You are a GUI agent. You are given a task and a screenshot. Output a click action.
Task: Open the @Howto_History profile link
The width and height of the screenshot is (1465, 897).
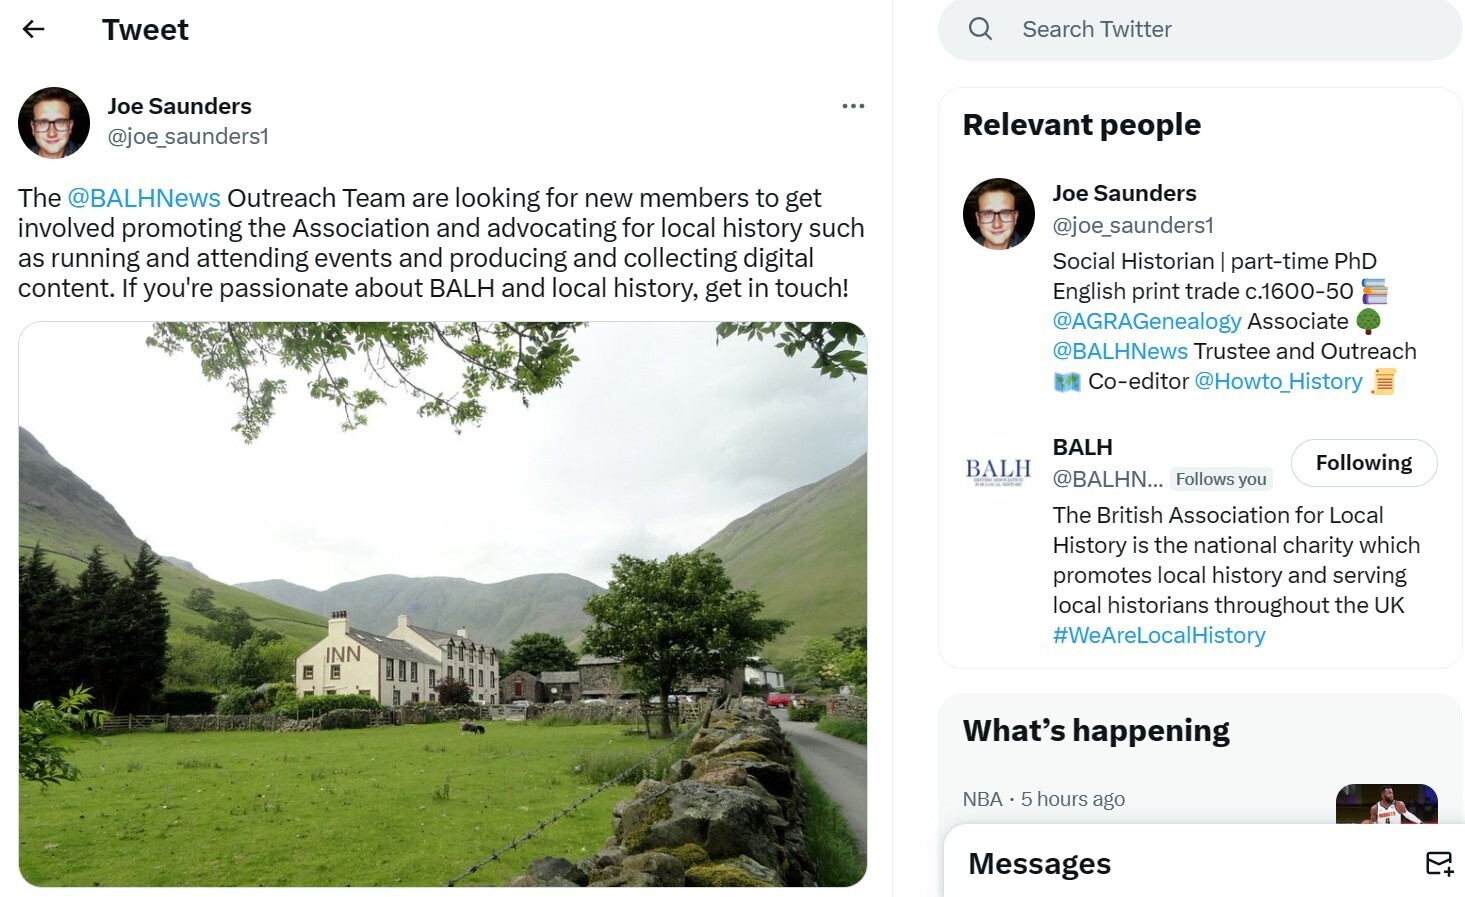(1278, 381)
